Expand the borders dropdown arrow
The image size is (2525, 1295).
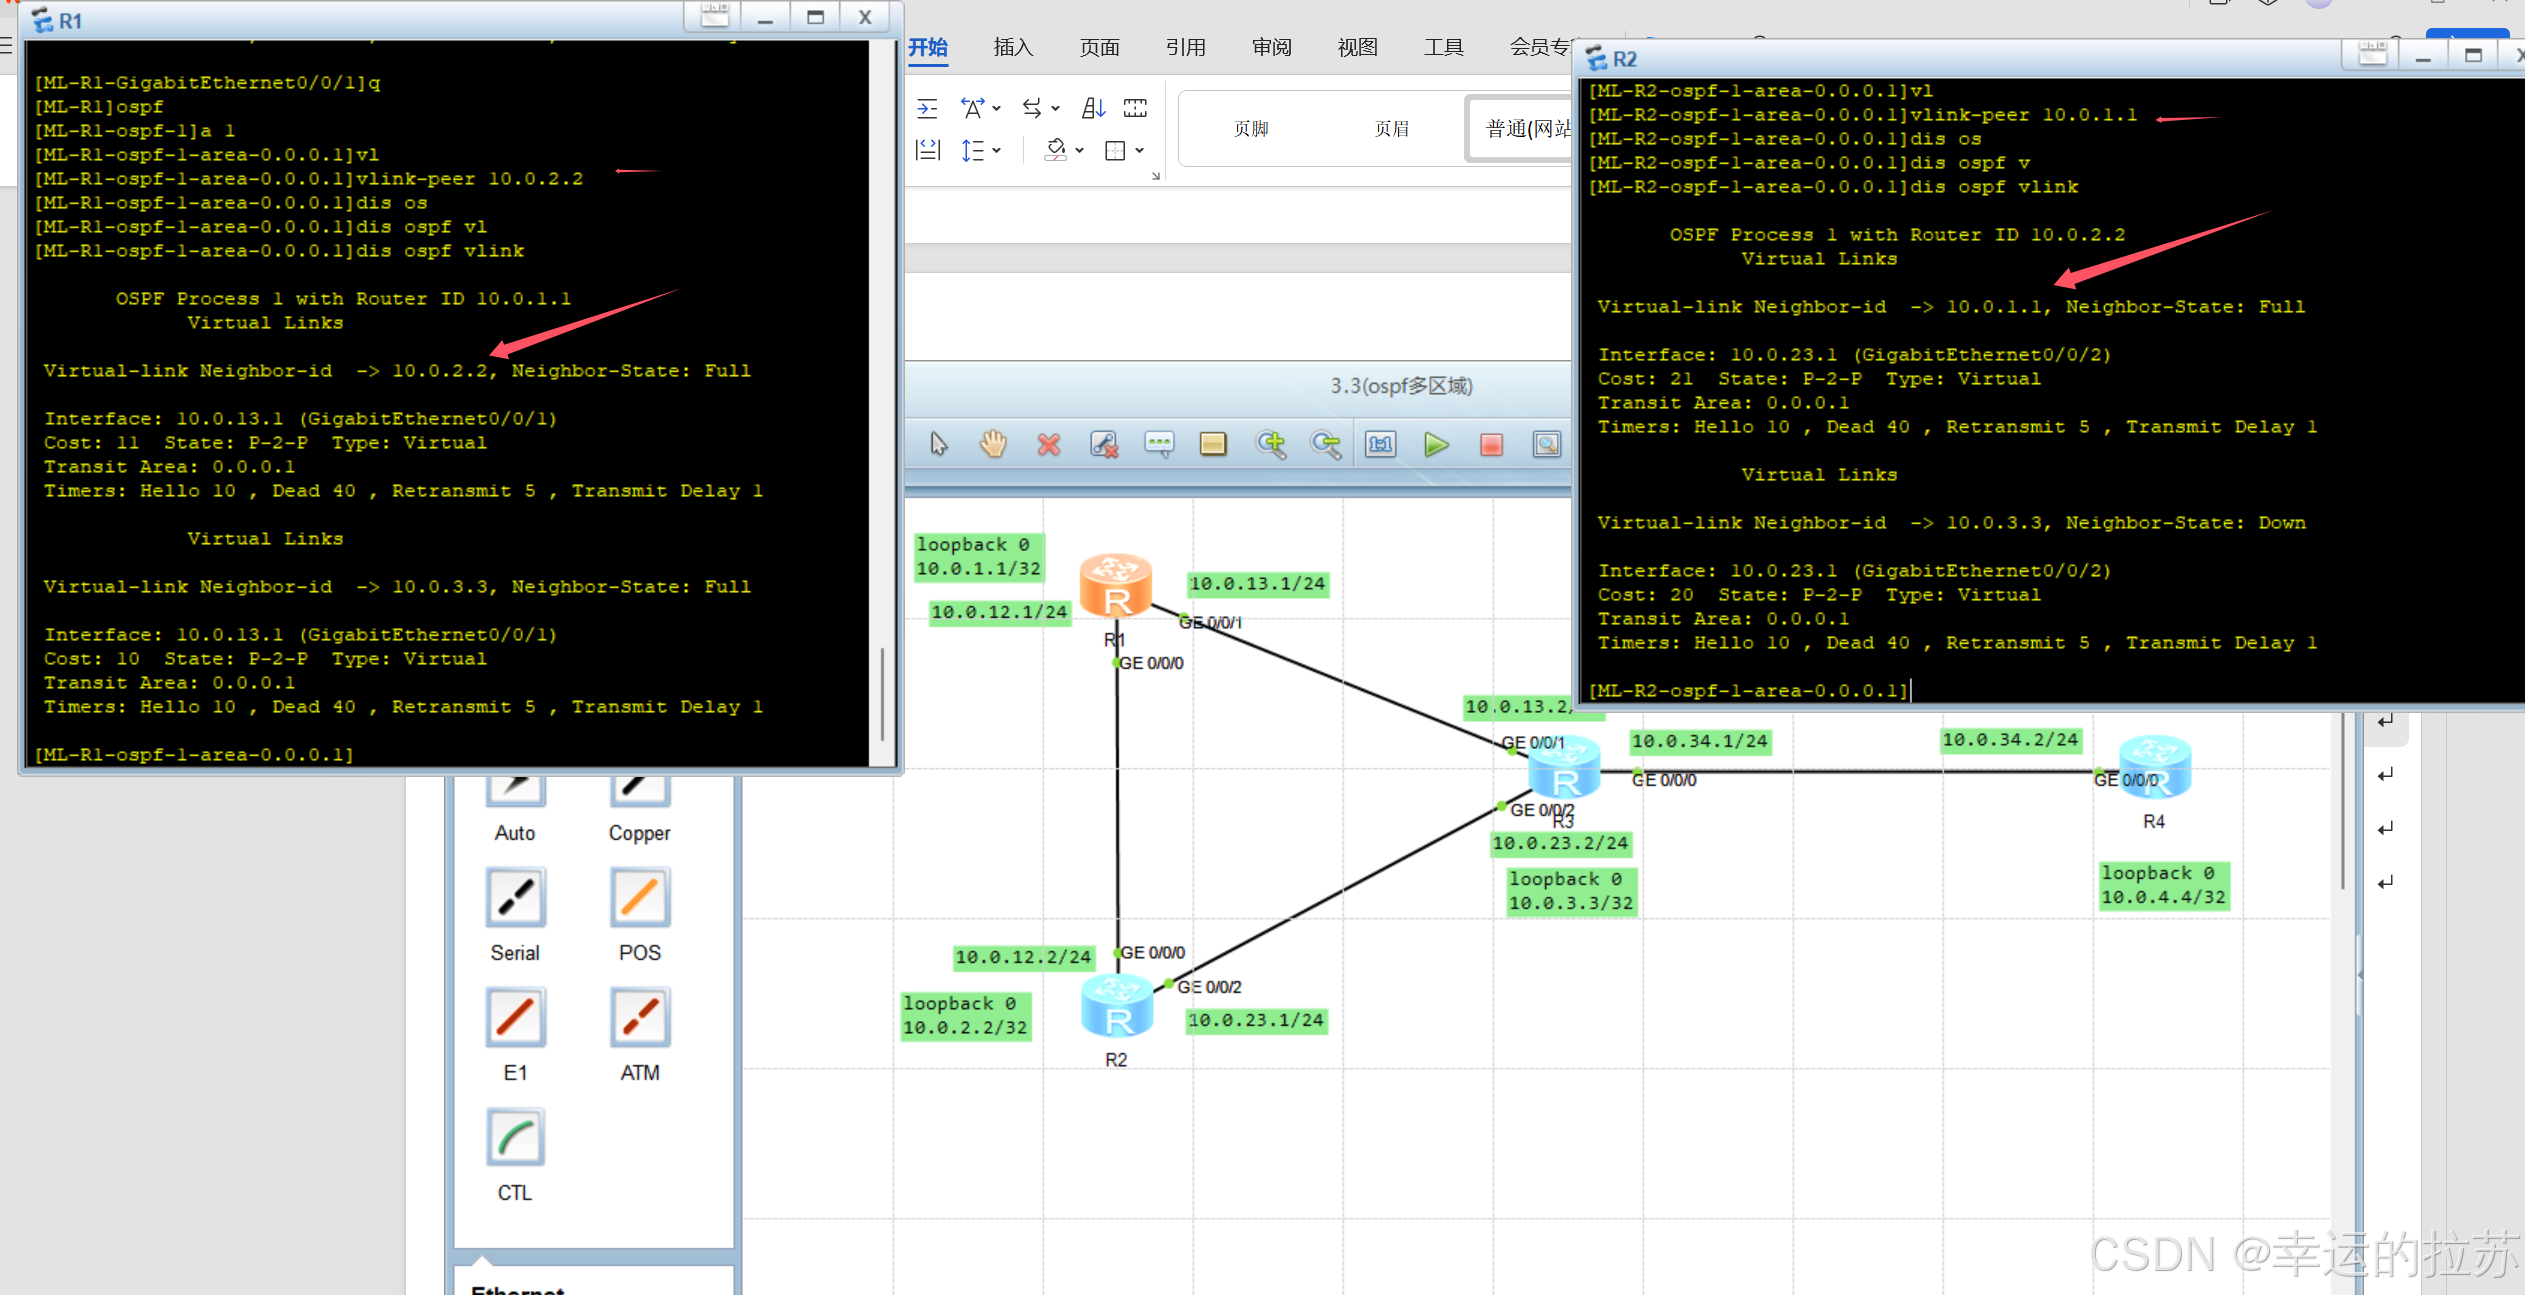pos(1140,151)
